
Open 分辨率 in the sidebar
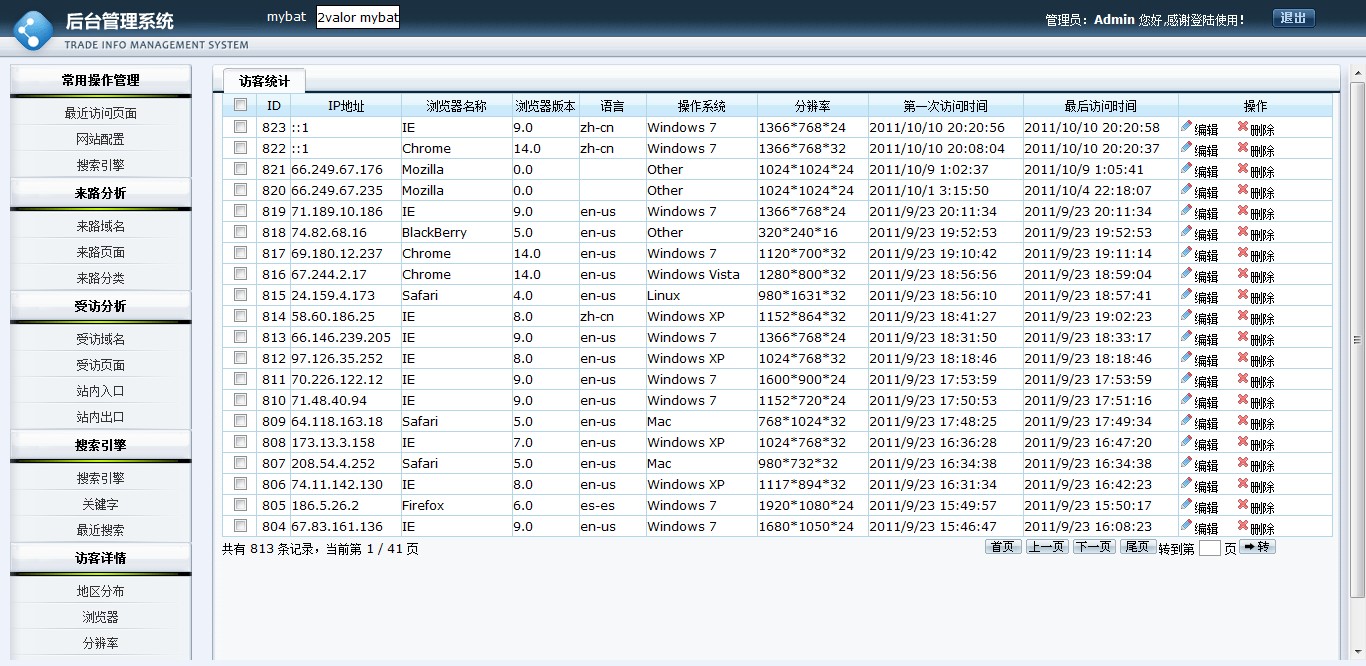click(100, 644)
